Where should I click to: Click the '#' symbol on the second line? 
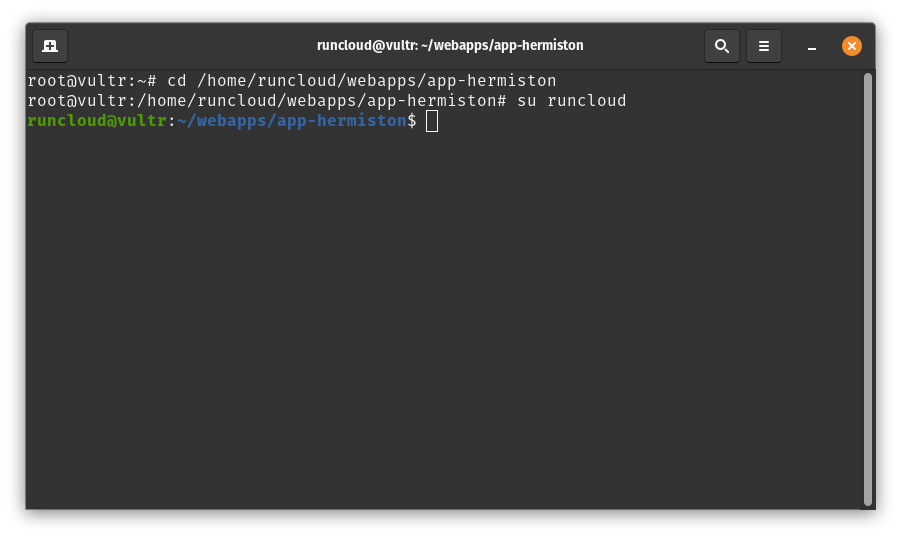502,101
